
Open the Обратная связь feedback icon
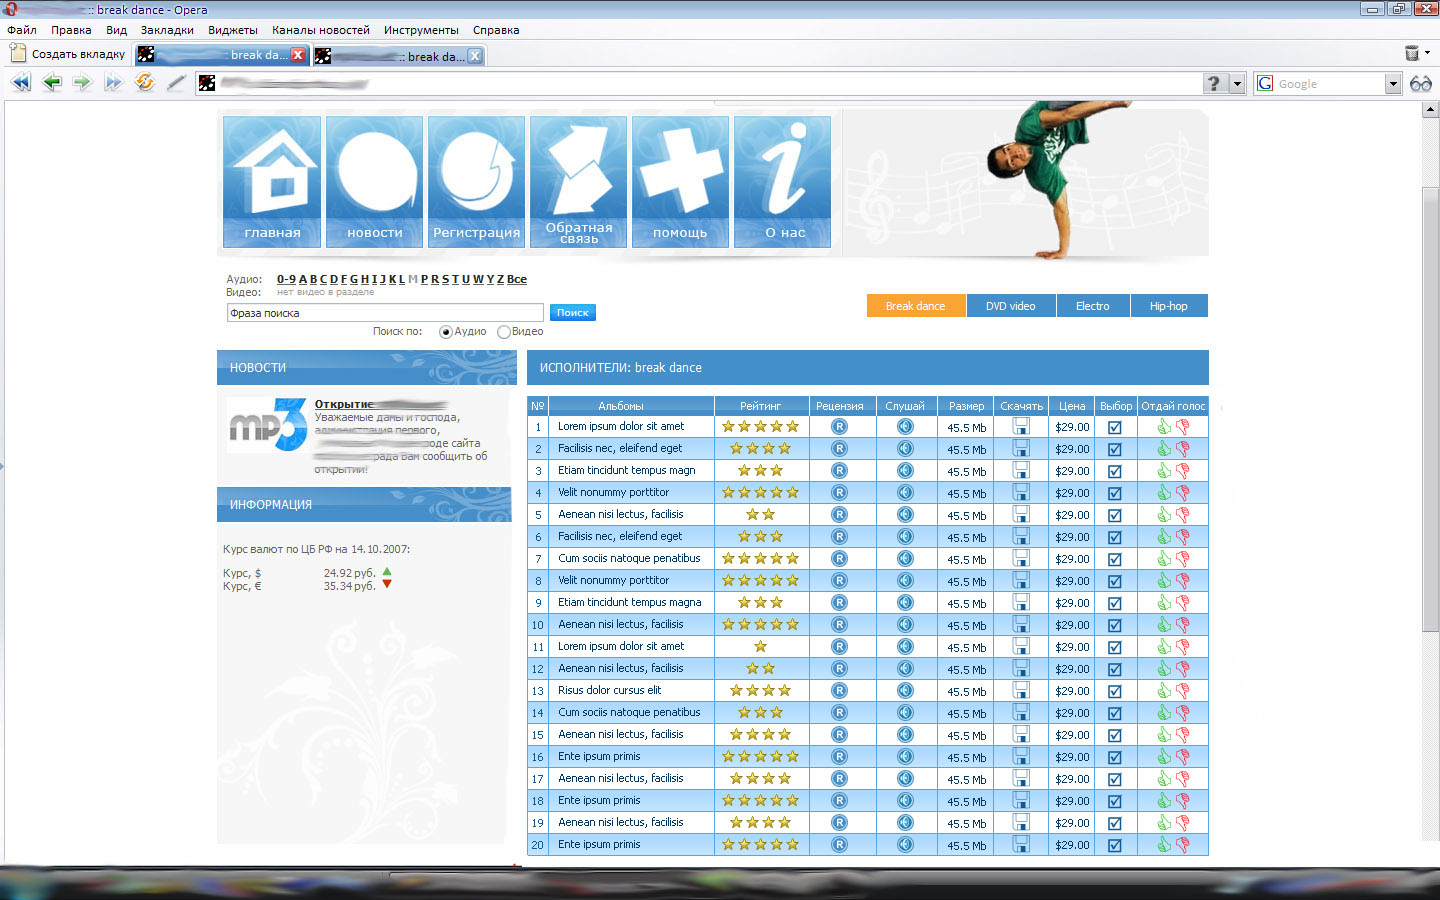point(579,181)
